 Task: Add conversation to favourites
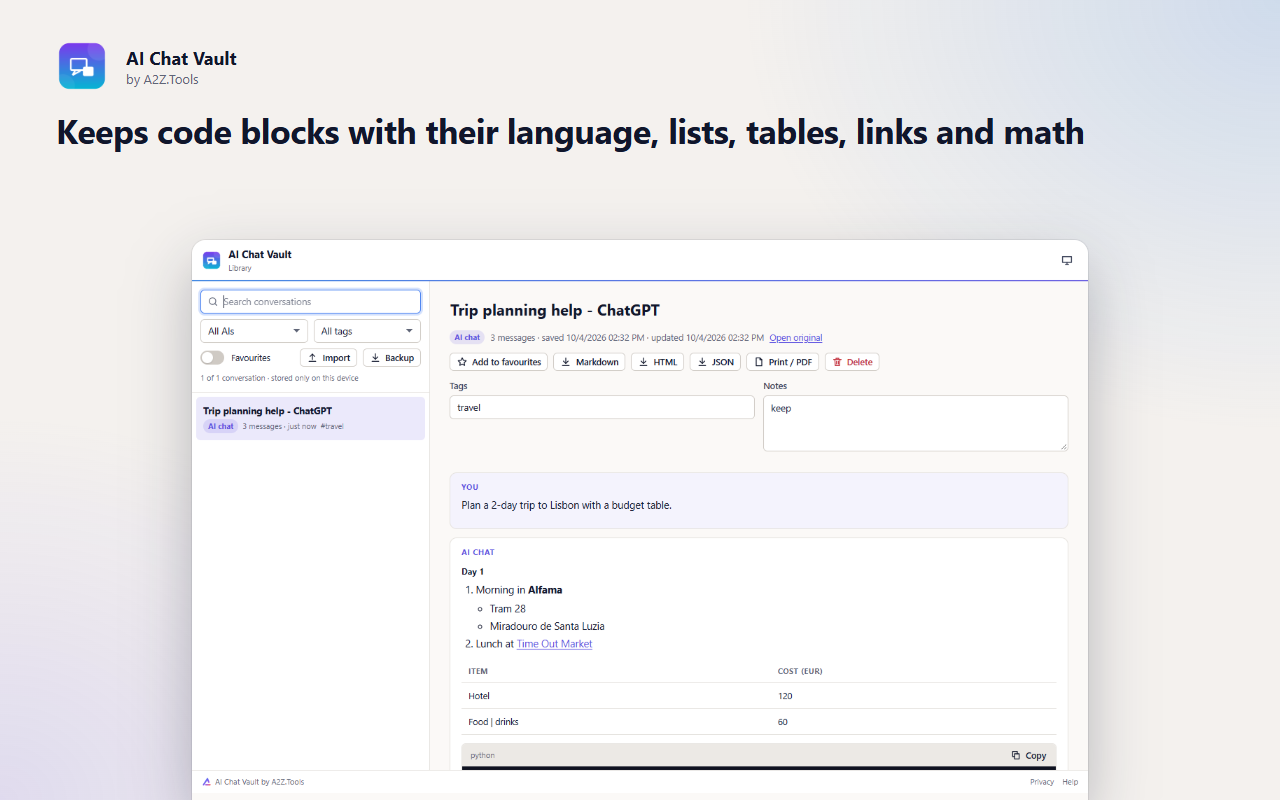(499, 362)
